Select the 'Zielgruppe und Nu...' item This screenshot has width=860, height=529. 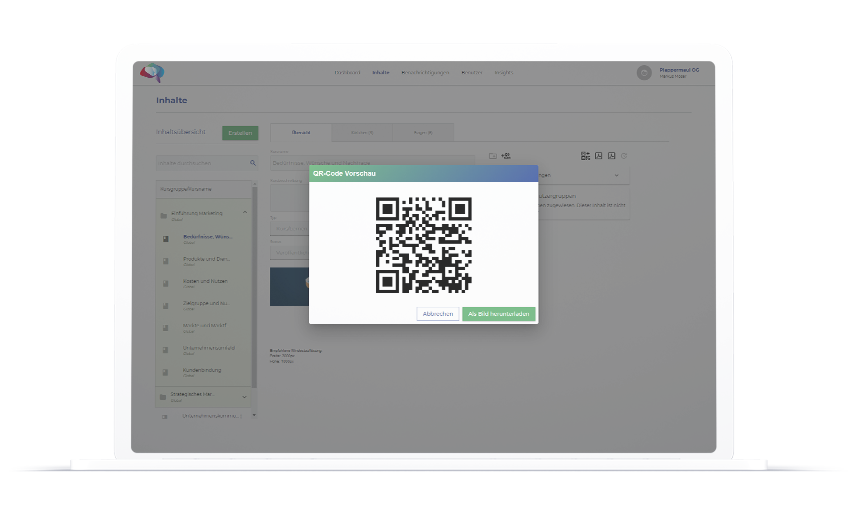click(206, 303)
